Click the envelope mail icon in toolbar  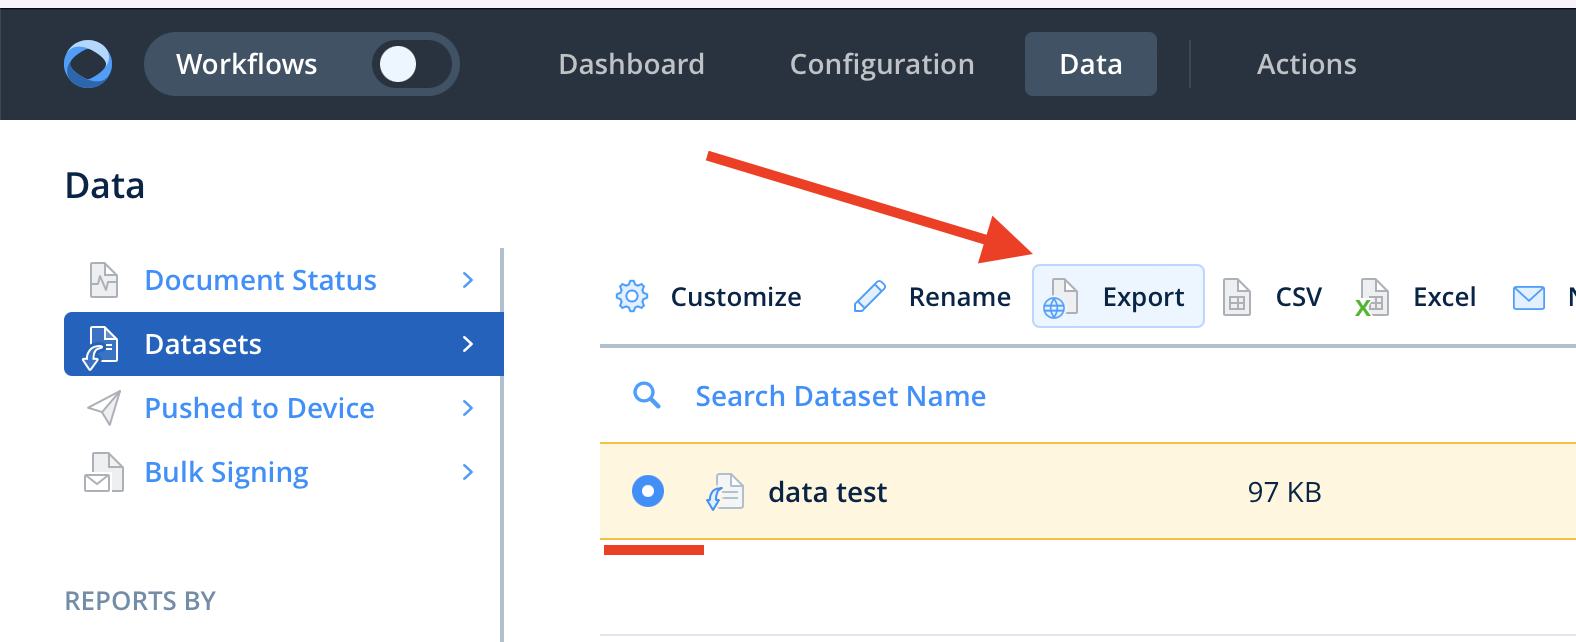tap(1528, 297)
